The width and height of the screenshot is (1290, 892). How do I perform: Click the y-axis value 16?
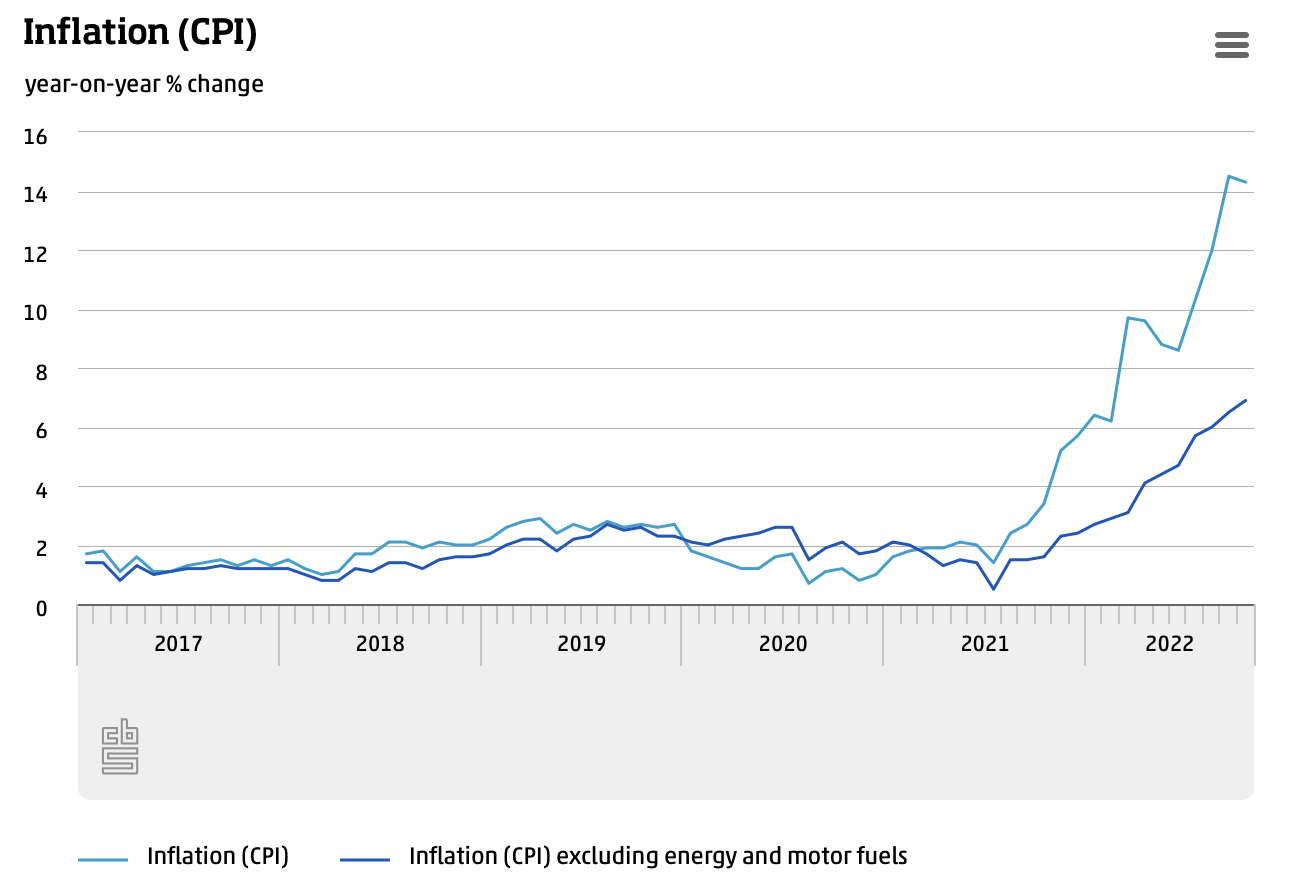pos(35,136)
